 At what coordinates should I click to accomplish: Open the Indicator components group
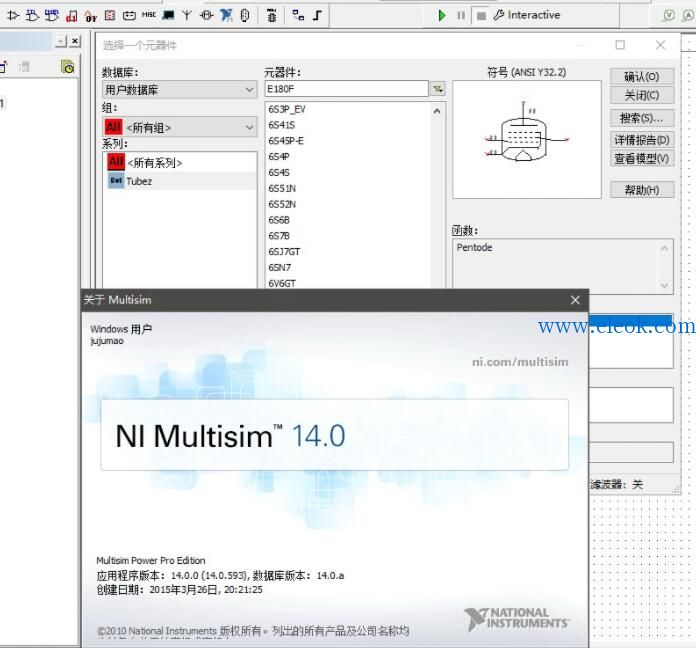point(110,16)
